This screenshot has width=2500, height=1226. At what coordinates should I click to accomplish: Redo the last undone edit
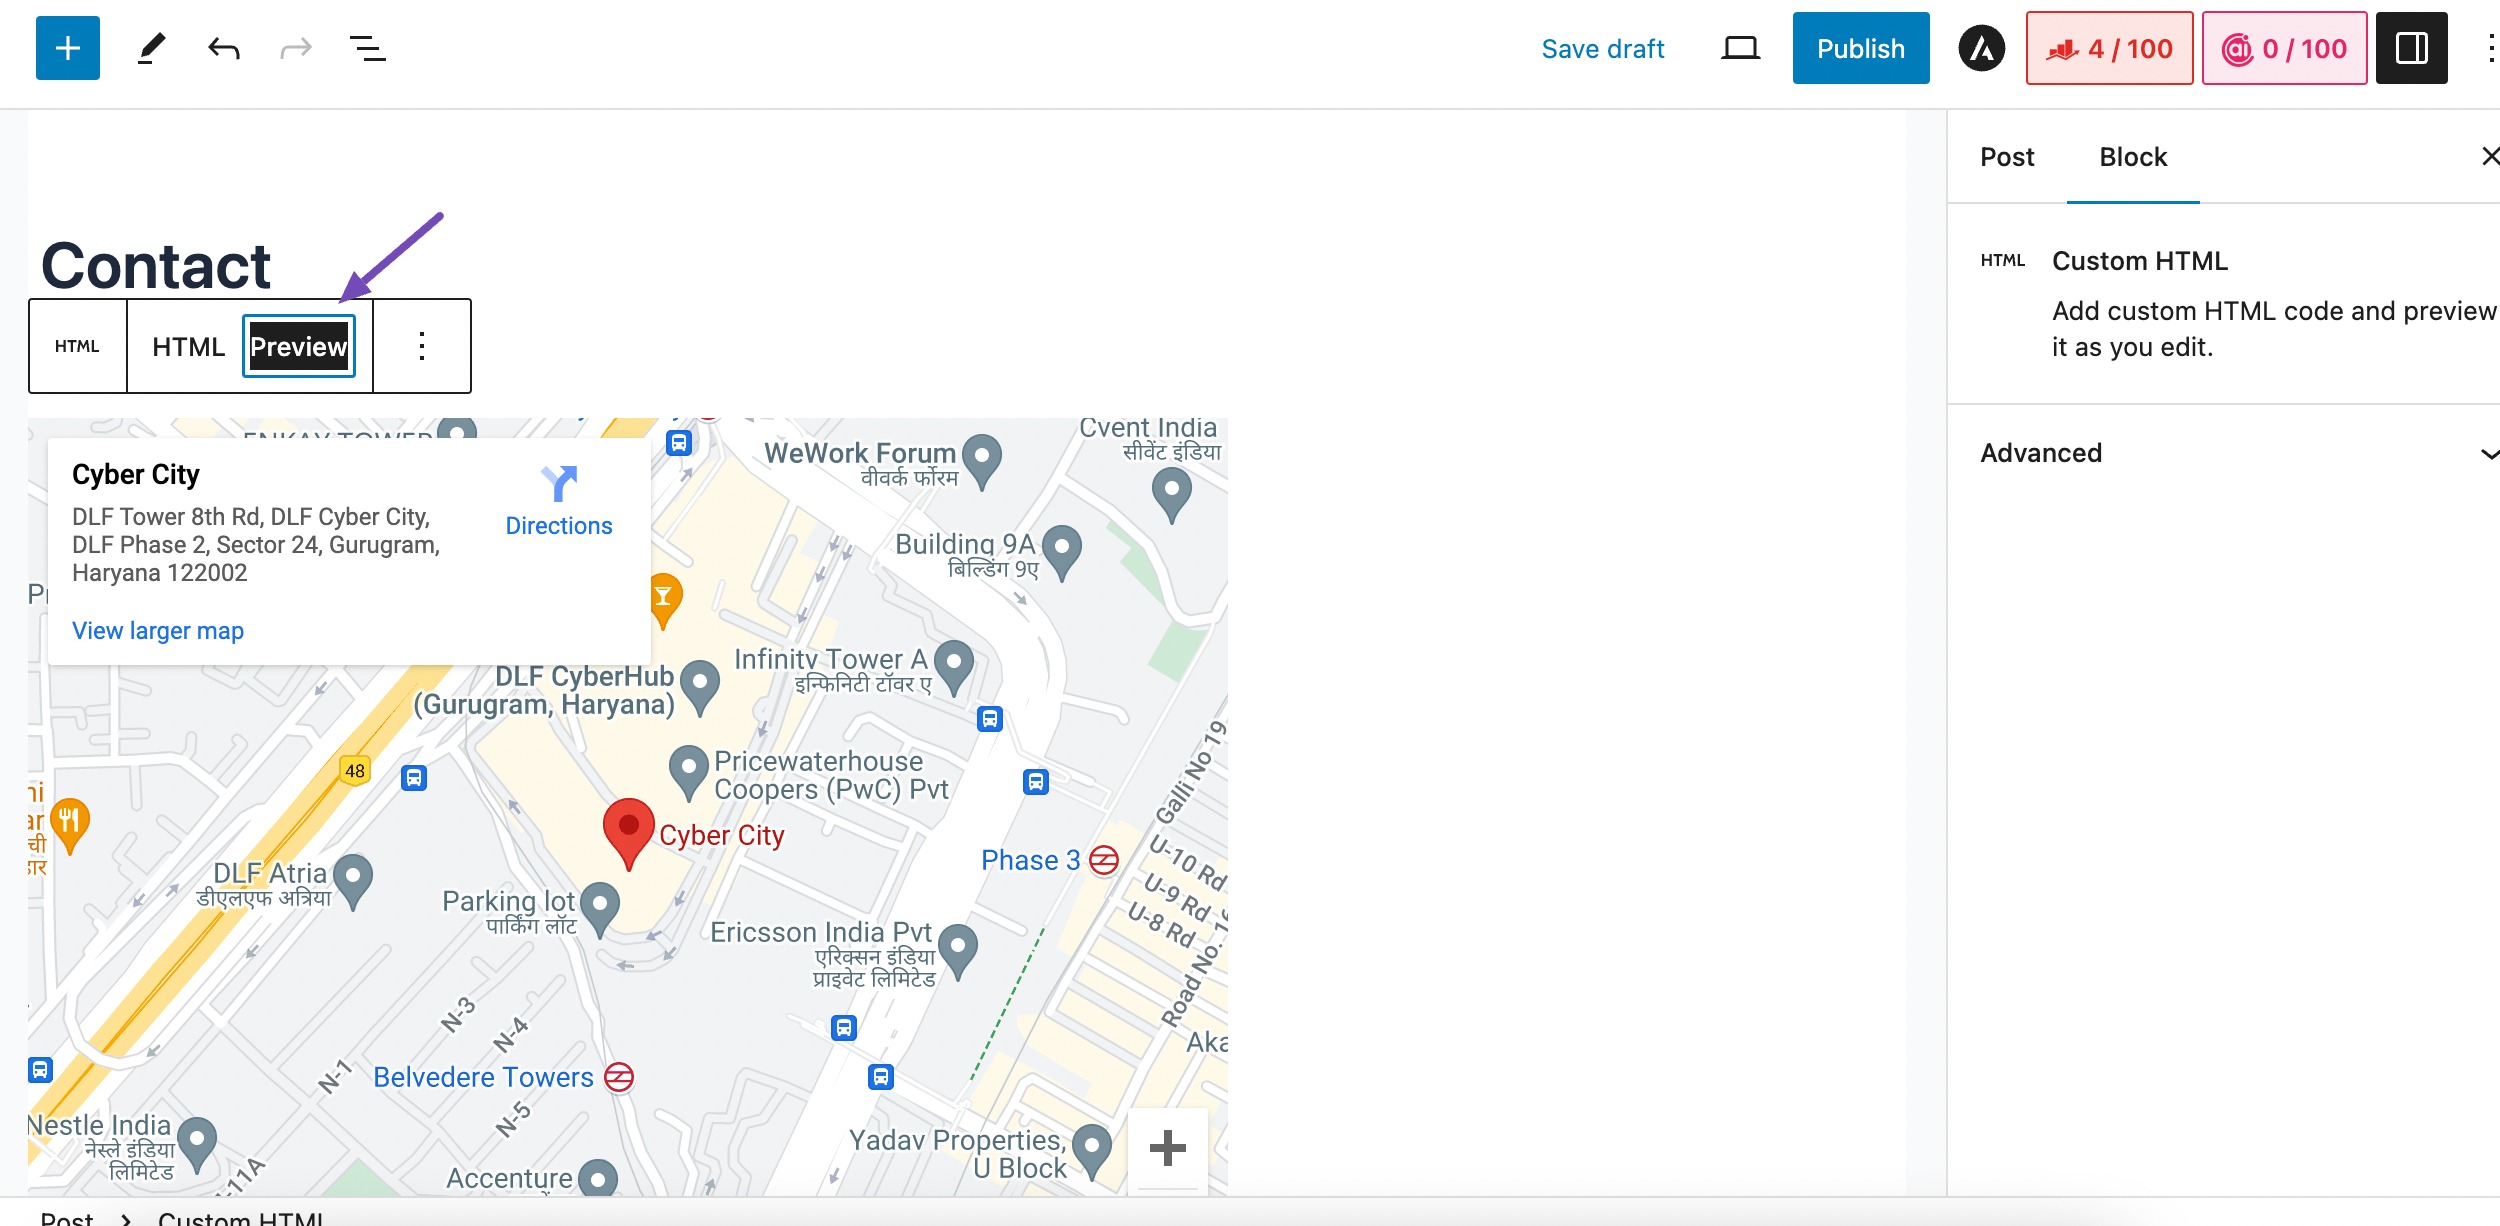(x=296, y=48)
